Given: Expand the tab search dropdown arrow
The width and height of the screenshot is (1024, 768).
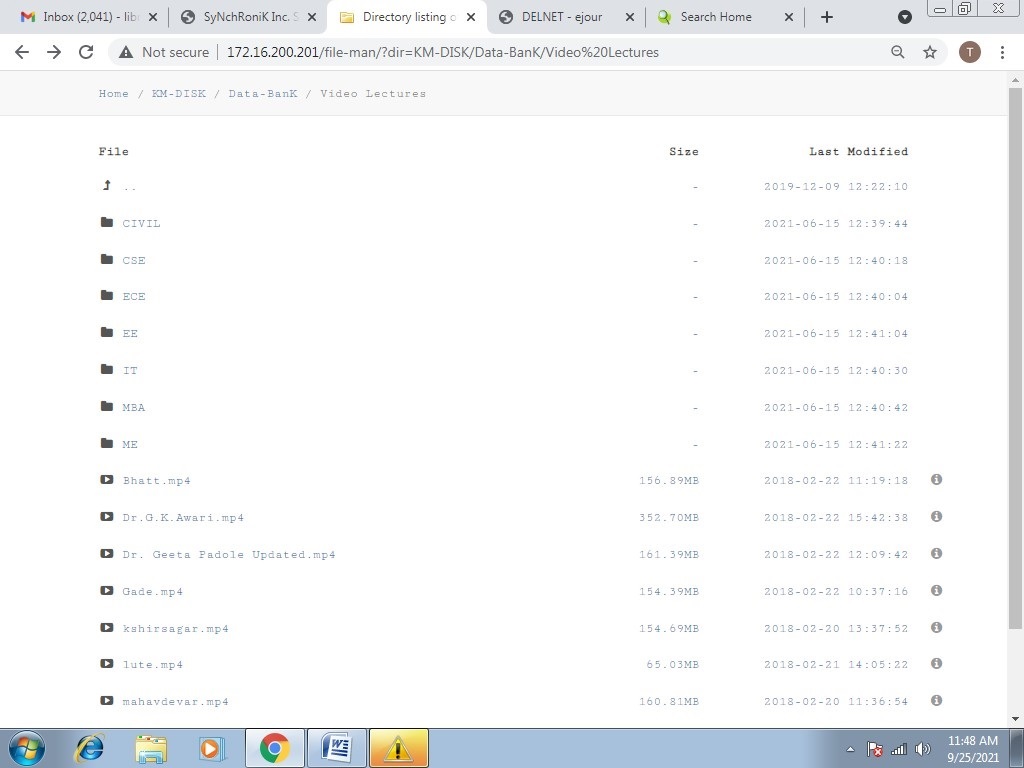Looking at the screenshot, I should (904, 17).
